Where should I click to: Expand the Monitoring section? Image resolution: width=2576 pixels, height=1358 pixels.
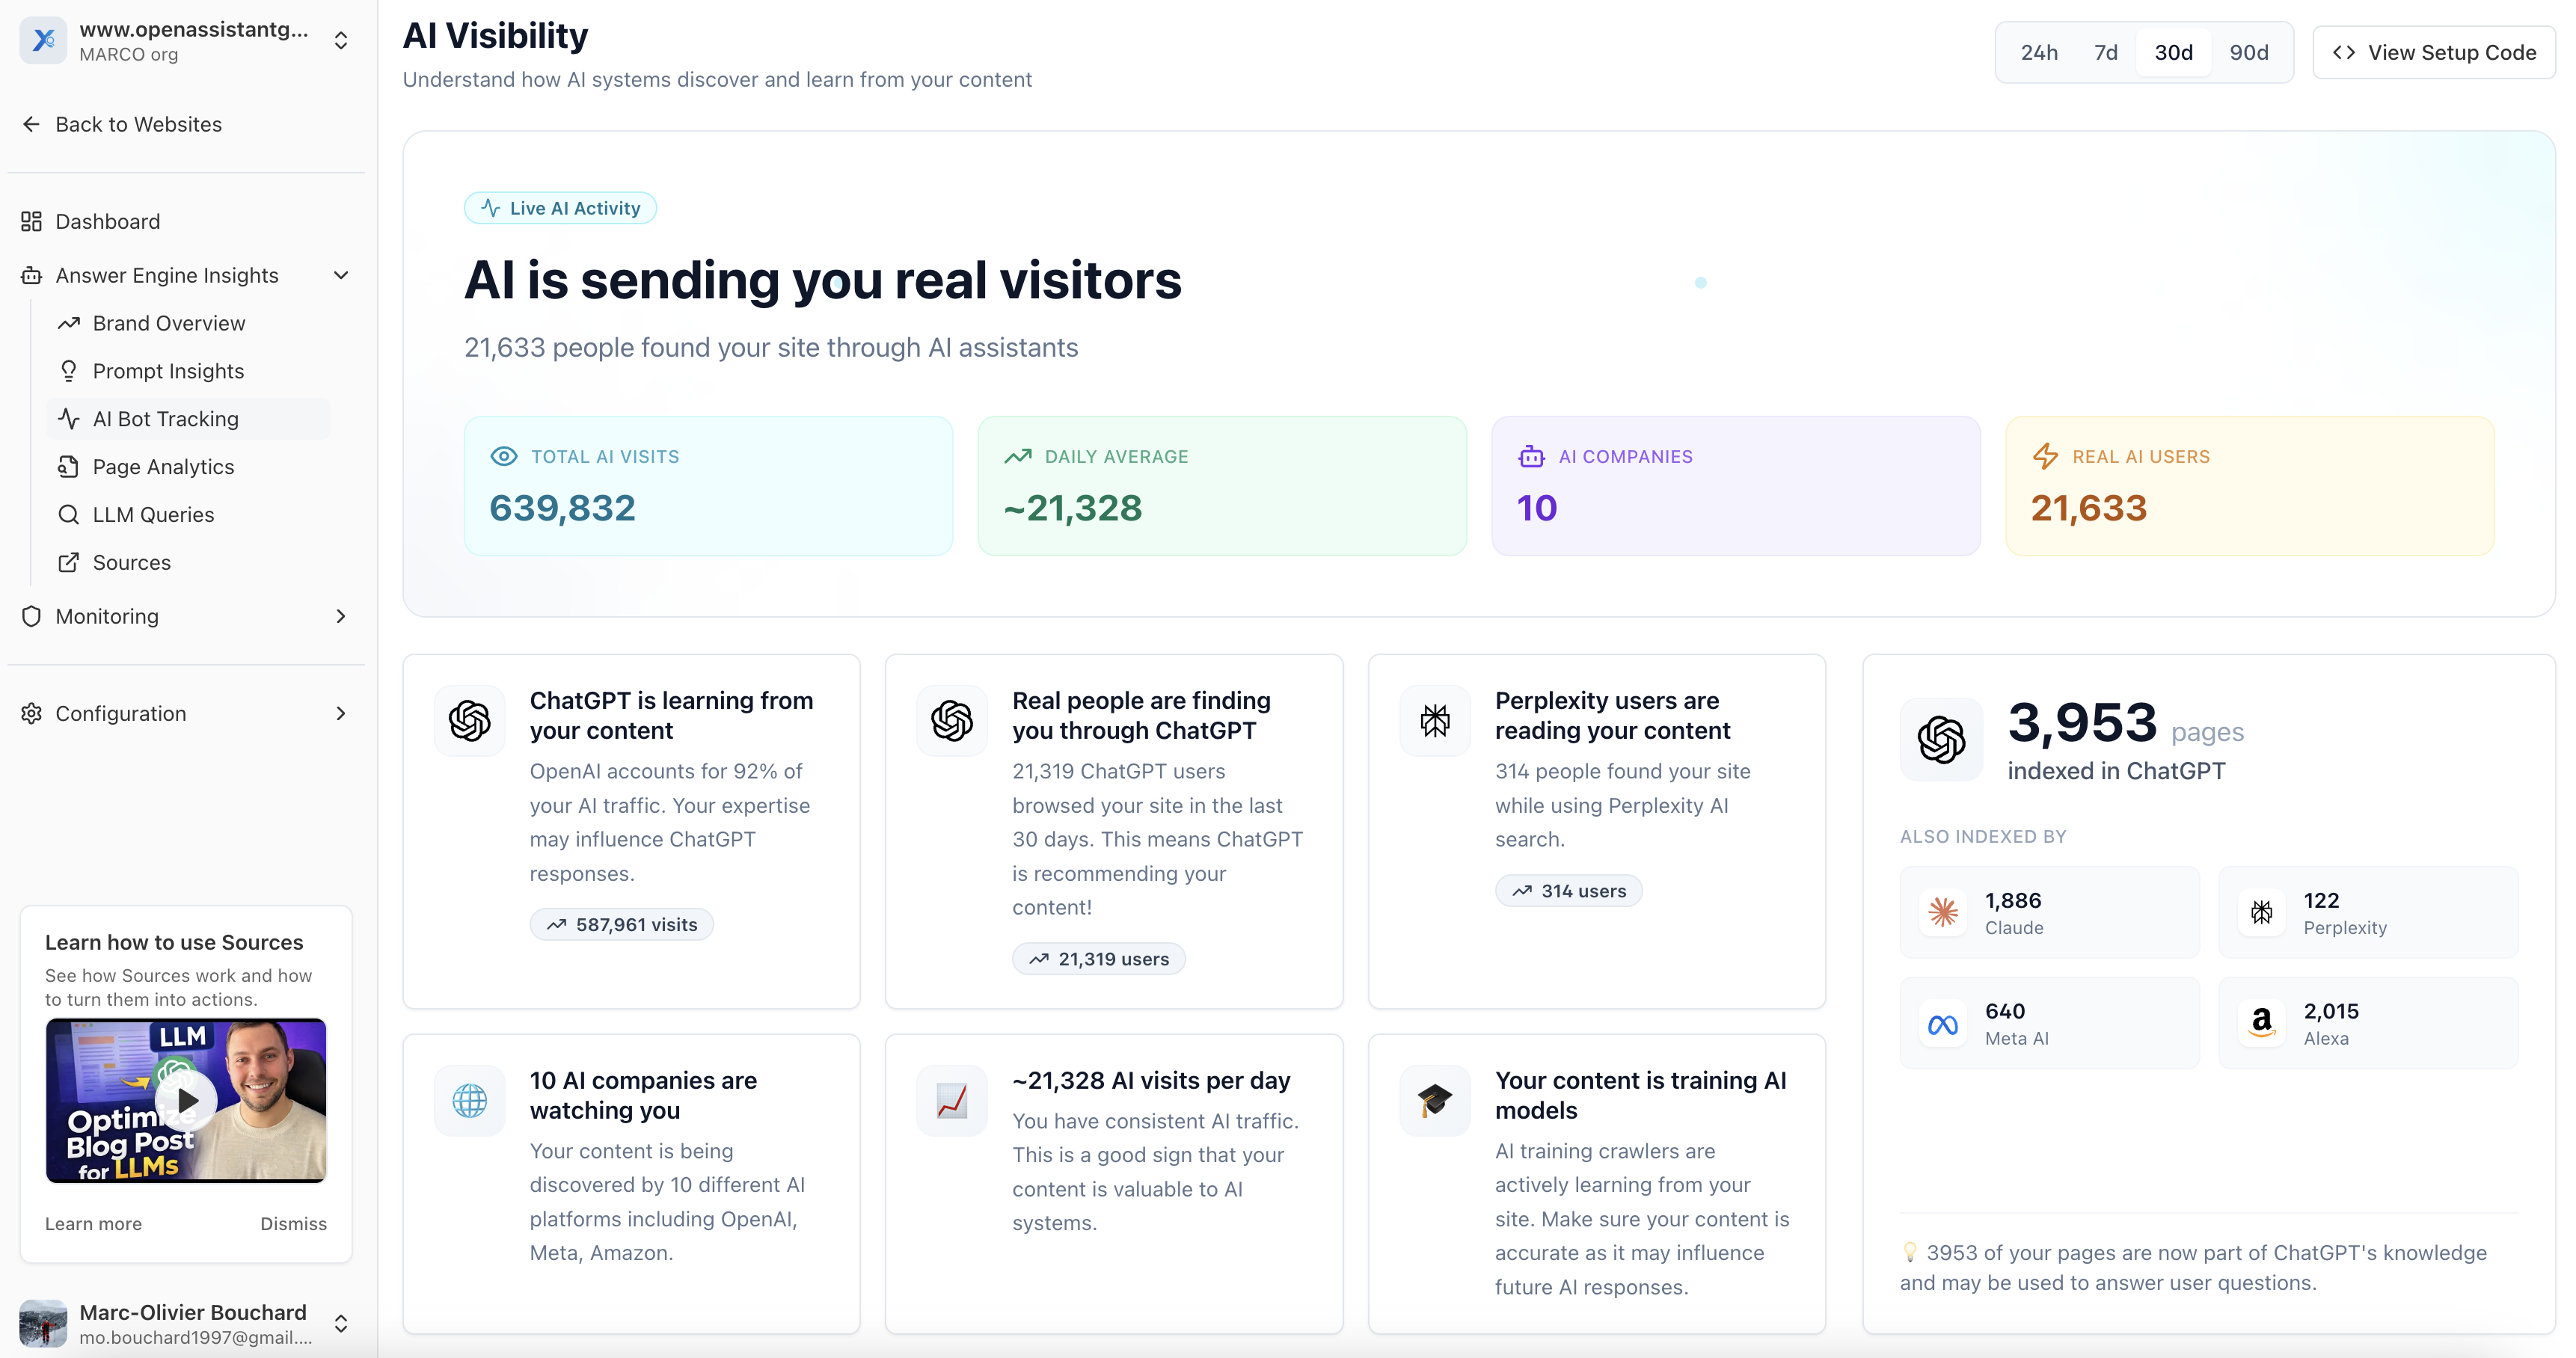340,616
